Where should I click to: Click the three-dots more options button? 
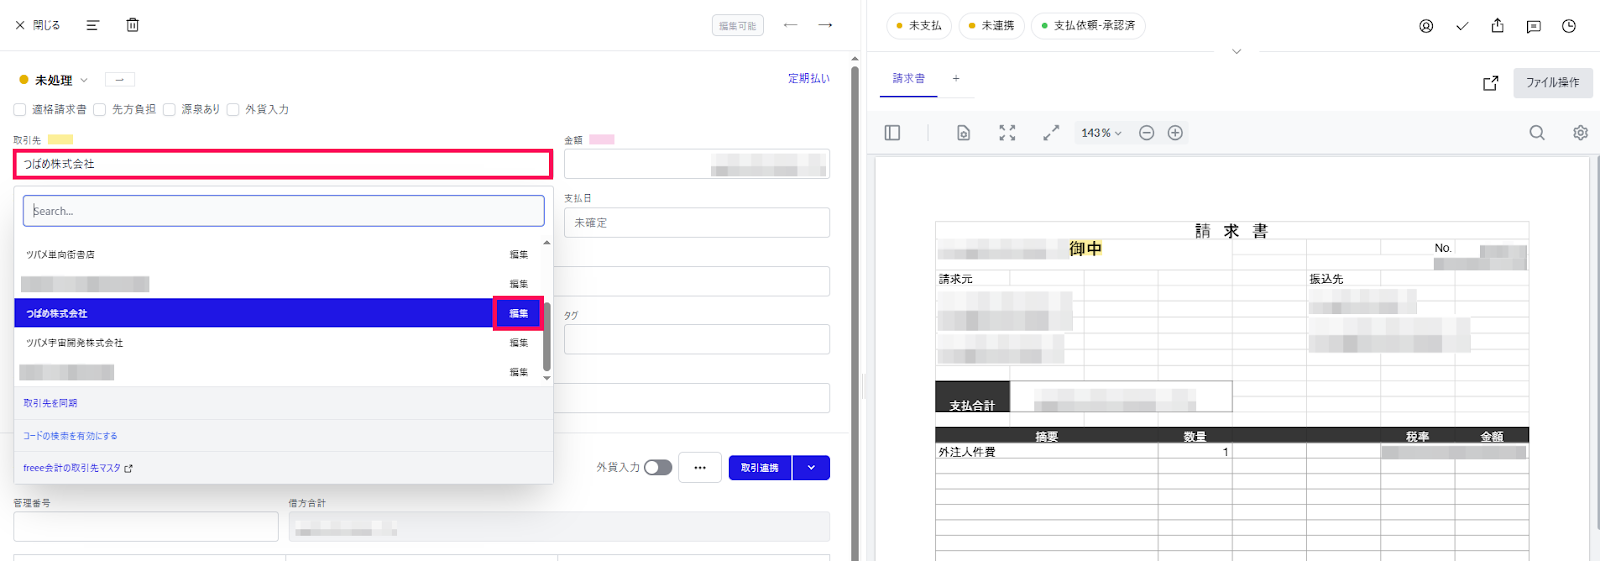point(700,467)
